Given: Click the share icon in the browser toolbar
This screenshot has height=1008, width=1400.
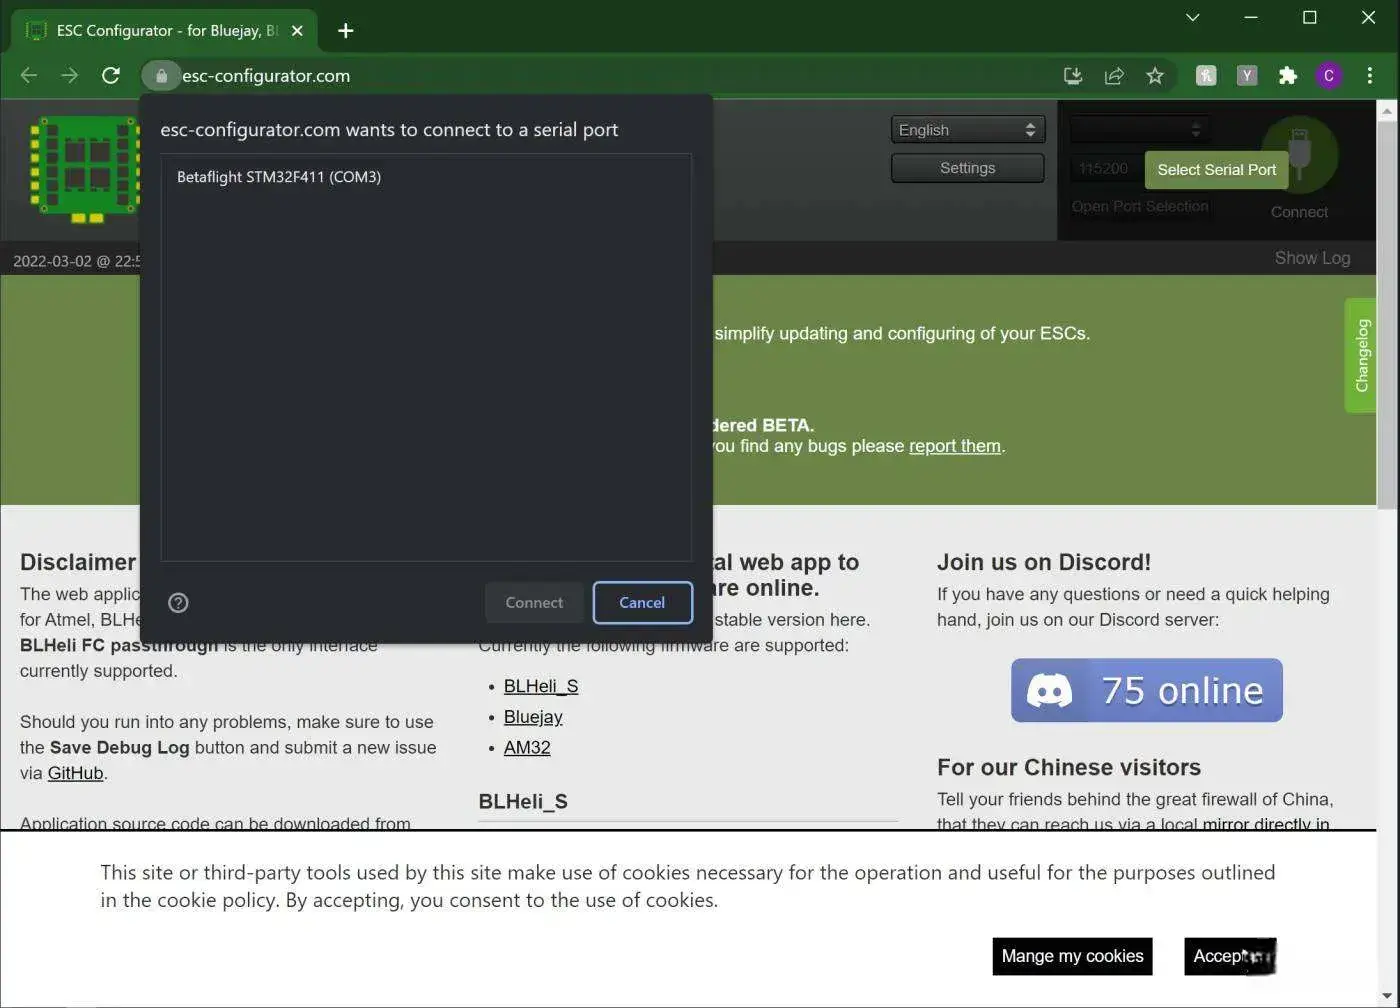Looking at the screenshot, I should (x=1114, y=75).
